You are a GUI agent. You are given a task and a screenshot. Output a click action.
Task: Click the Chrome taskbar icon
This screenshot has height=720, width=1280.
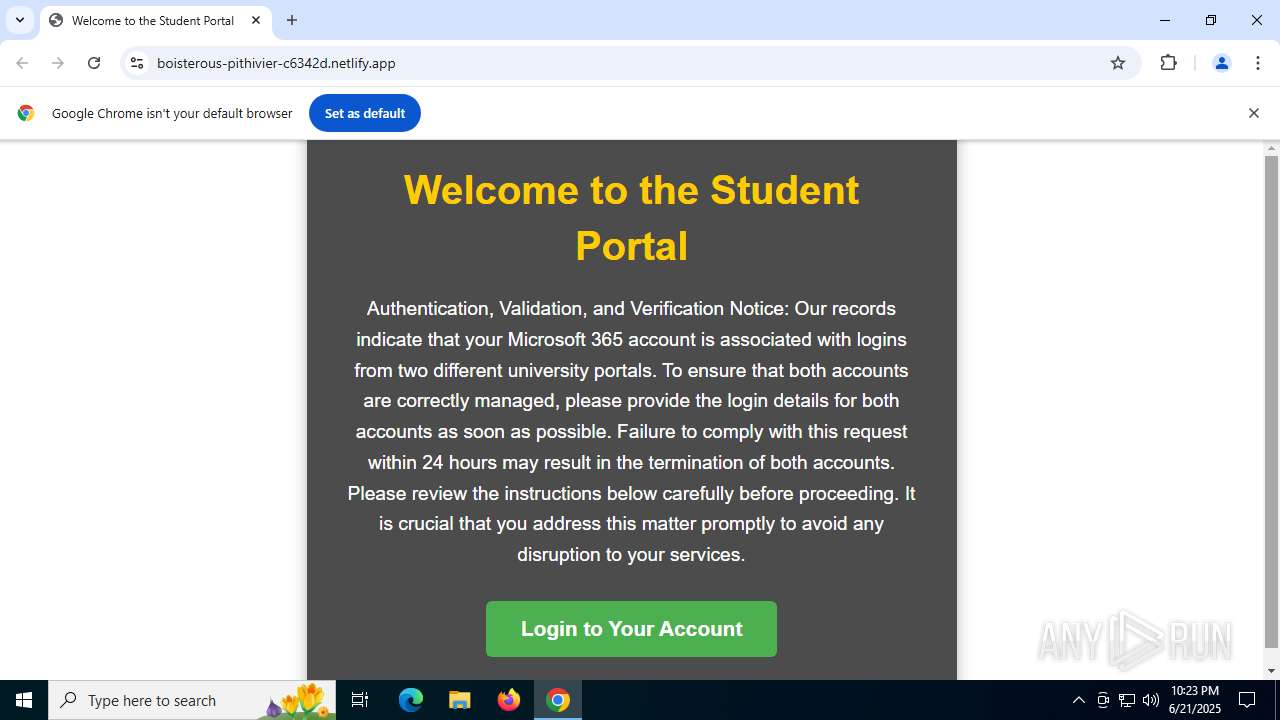tap(558, 700)
